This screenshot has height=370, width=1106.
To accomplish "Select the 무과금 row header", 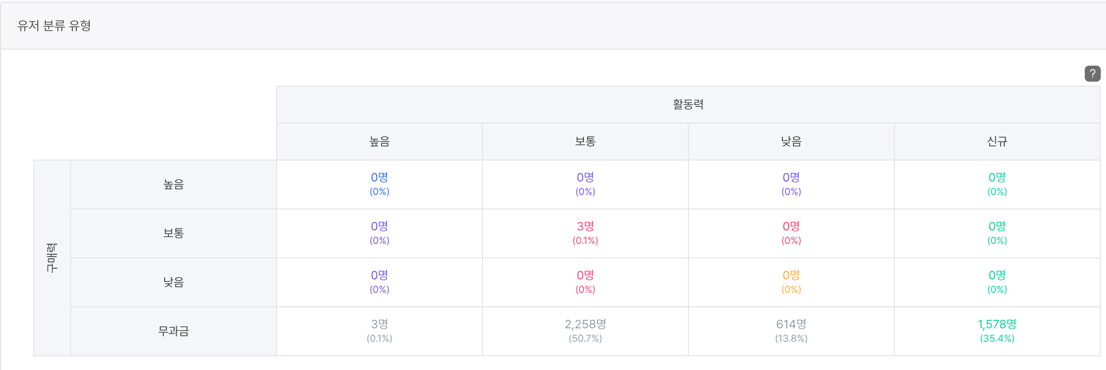I will pyautogui.click(x=174, y=331).
